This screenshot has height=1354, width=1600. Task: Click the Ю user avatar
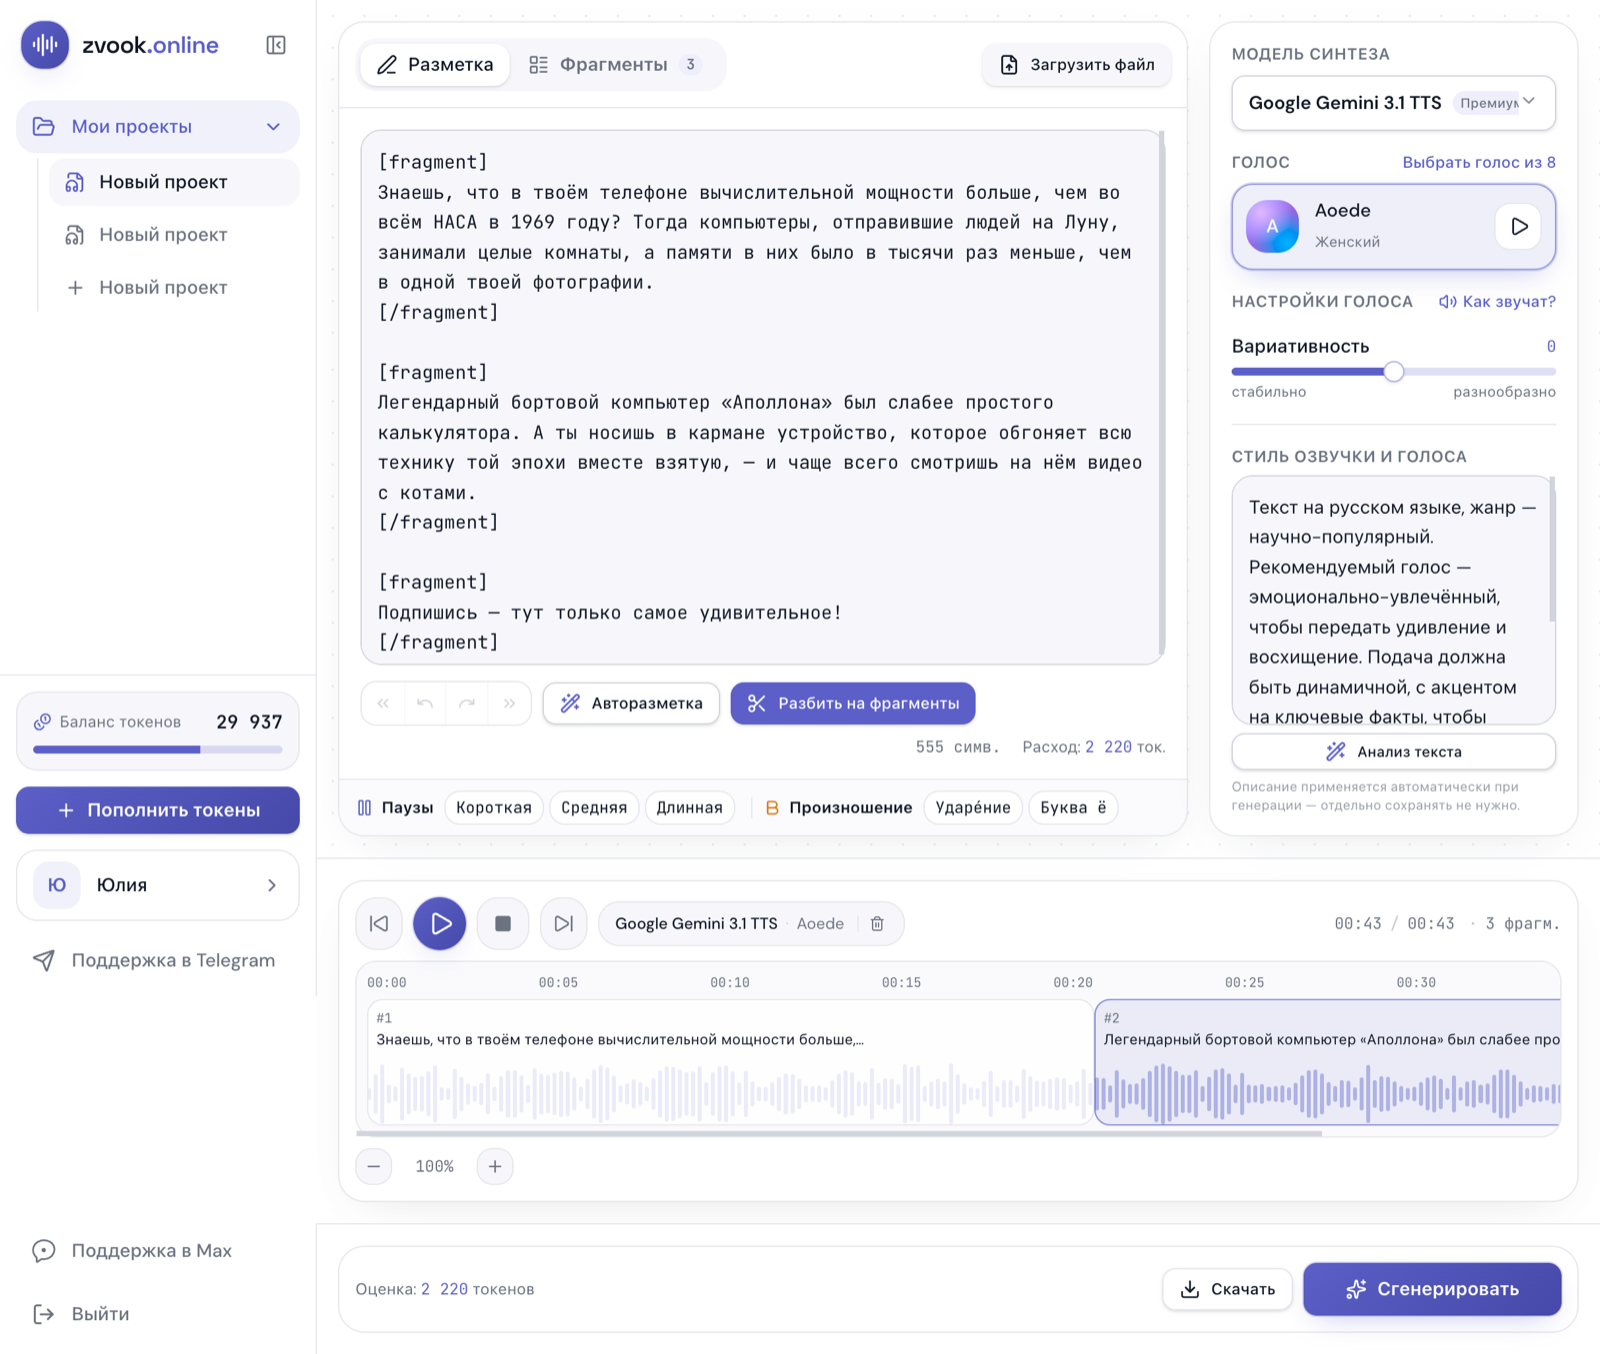(x=57, y=886)
